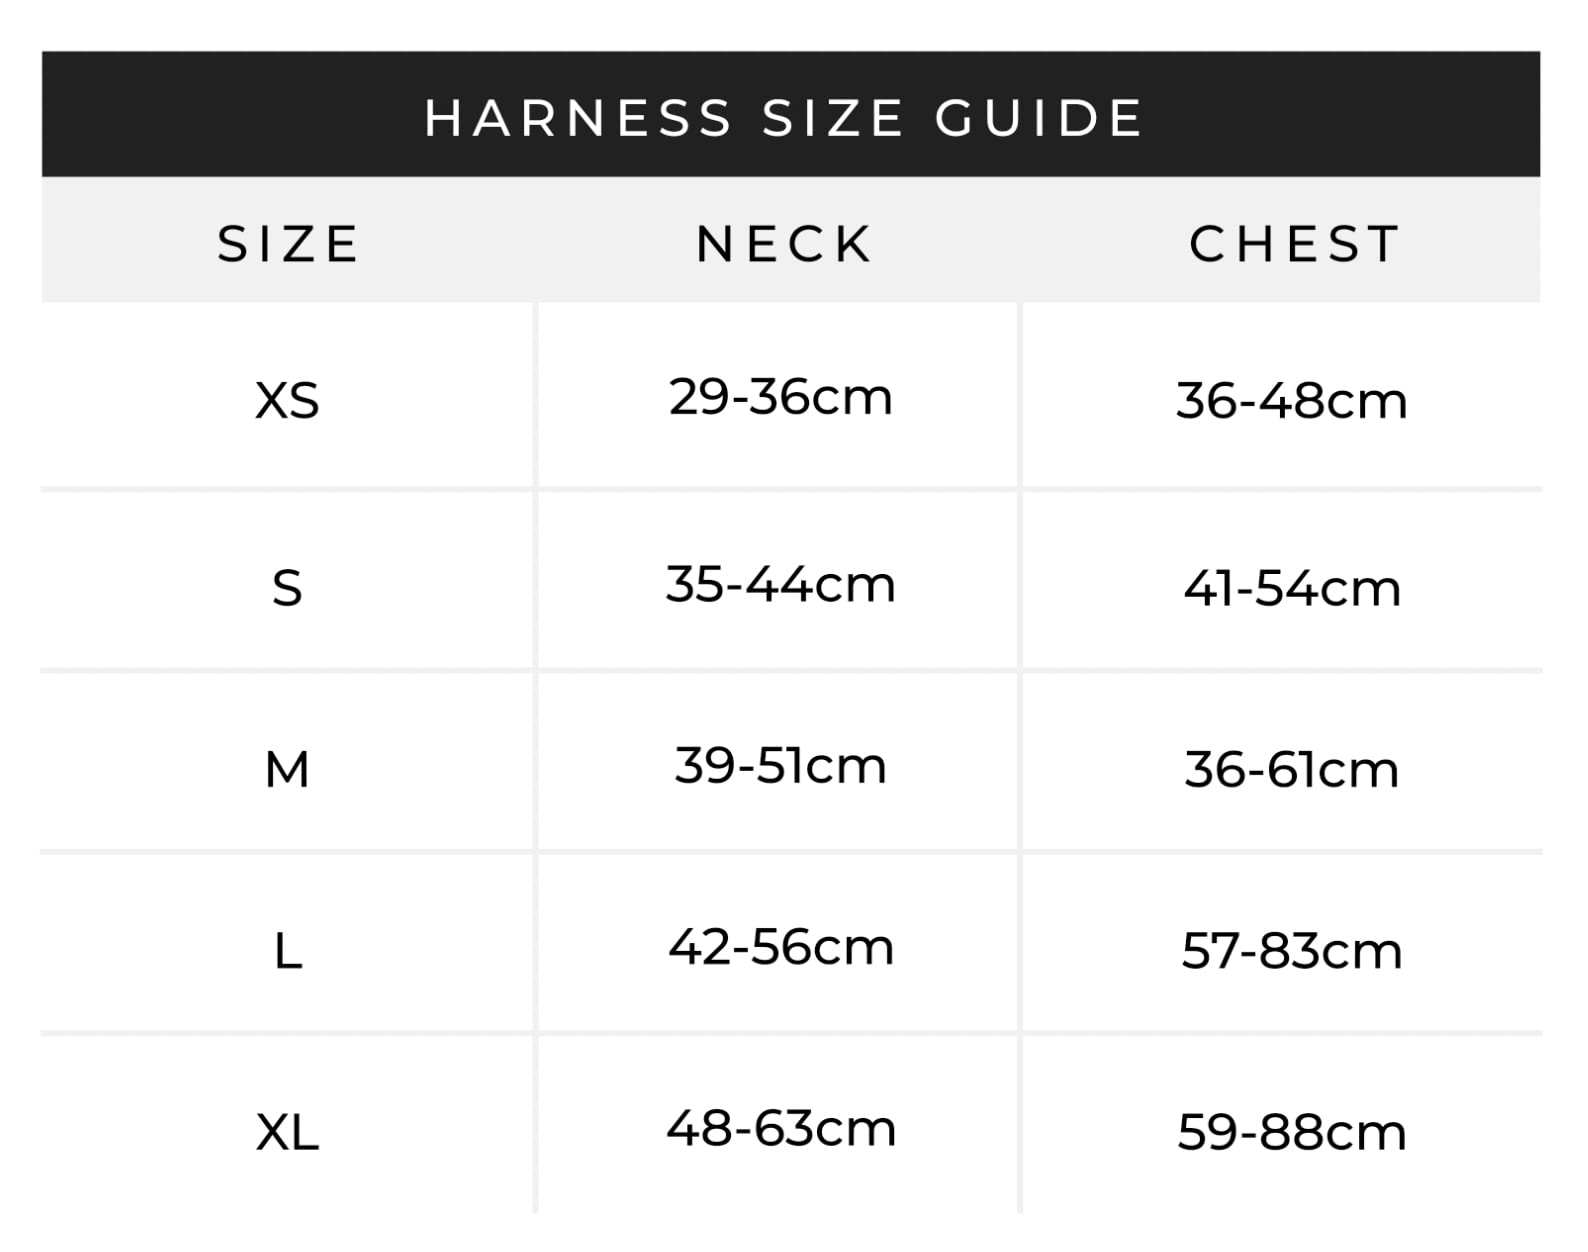The height and width of the screenshot is (1252, 1588).
Task: Click the 42-56cm neck measurement
Action: 780,947
